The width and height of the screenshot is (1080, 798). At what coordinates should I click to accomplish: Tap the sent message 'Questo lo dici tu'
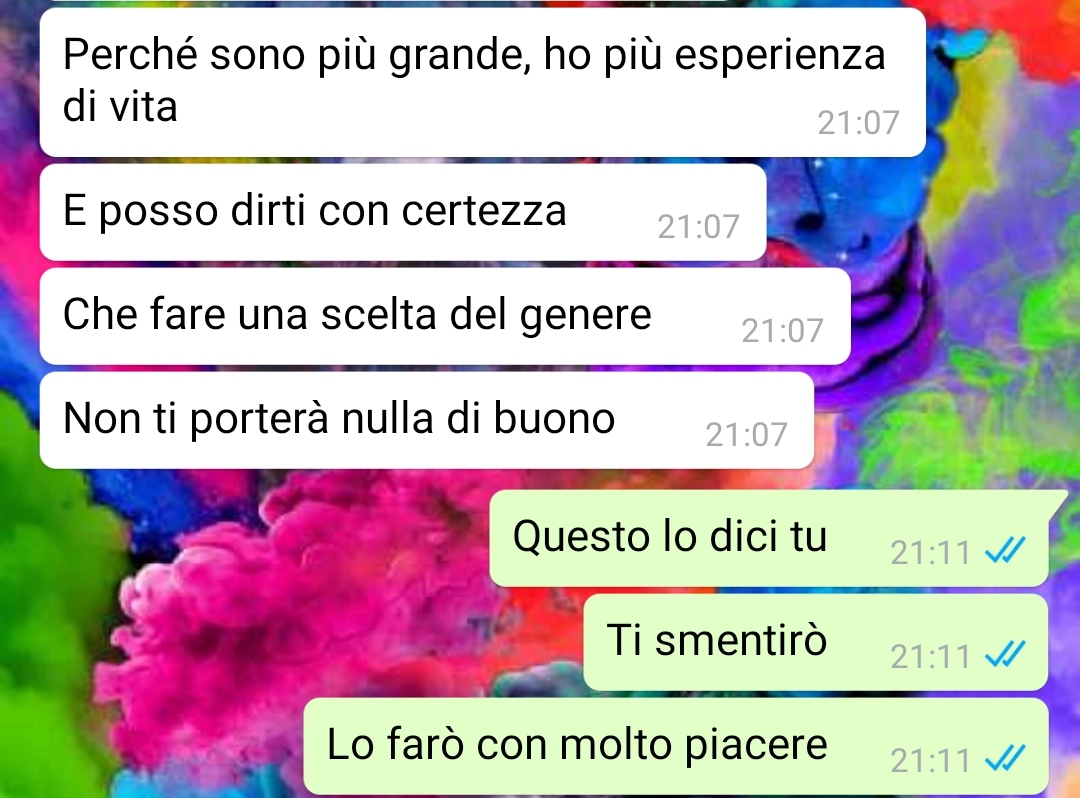pos(771,538)
